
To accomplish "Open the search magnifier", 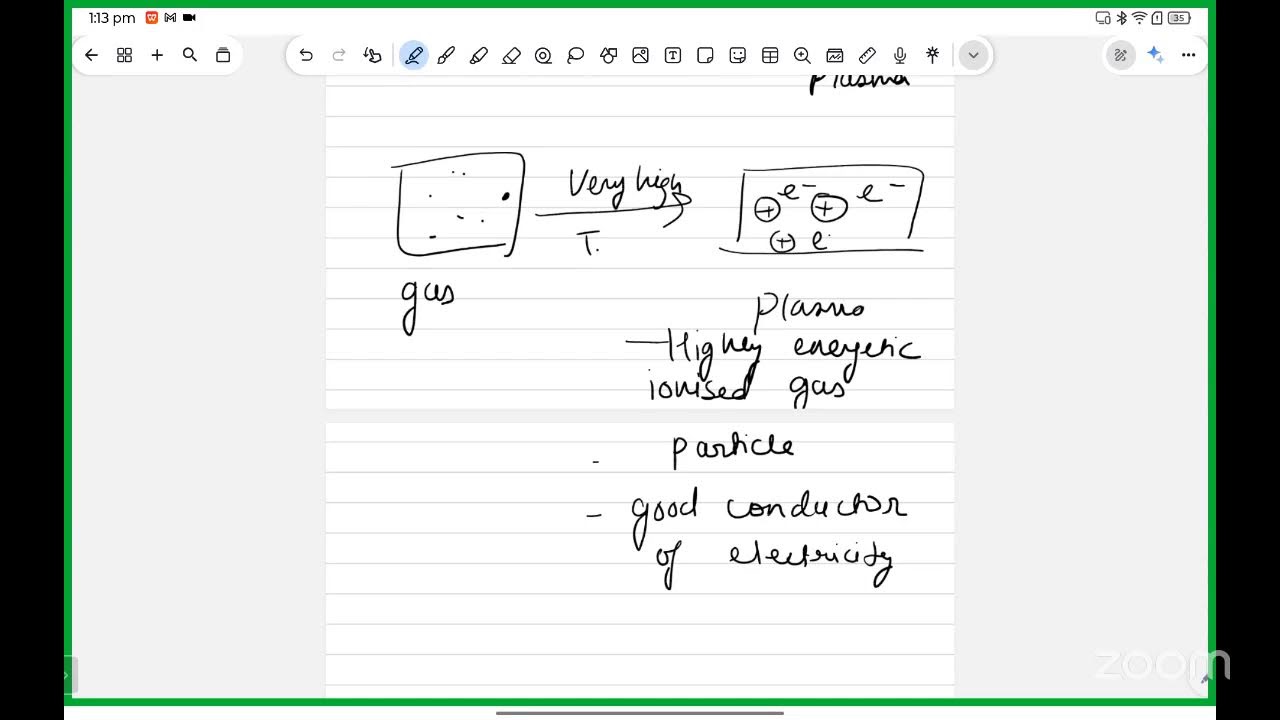I will tap(190, 56).
